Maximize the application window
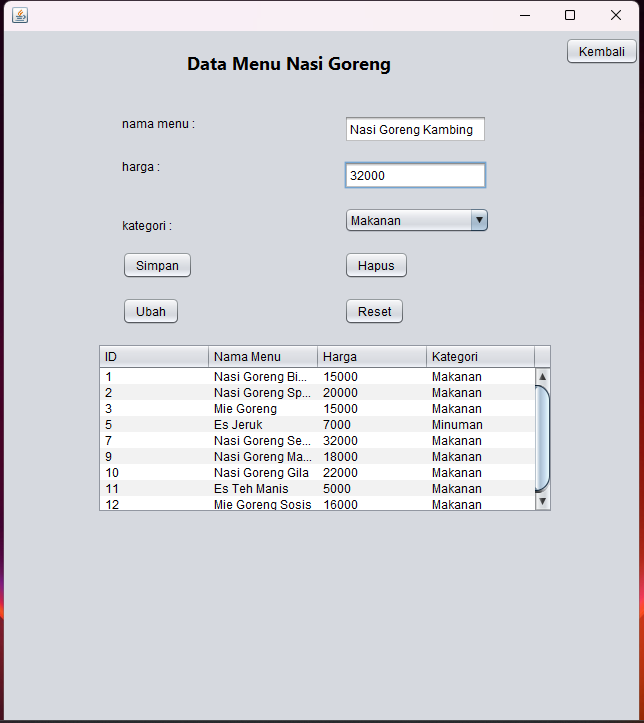Screen dimensions: 644x723 570,15
